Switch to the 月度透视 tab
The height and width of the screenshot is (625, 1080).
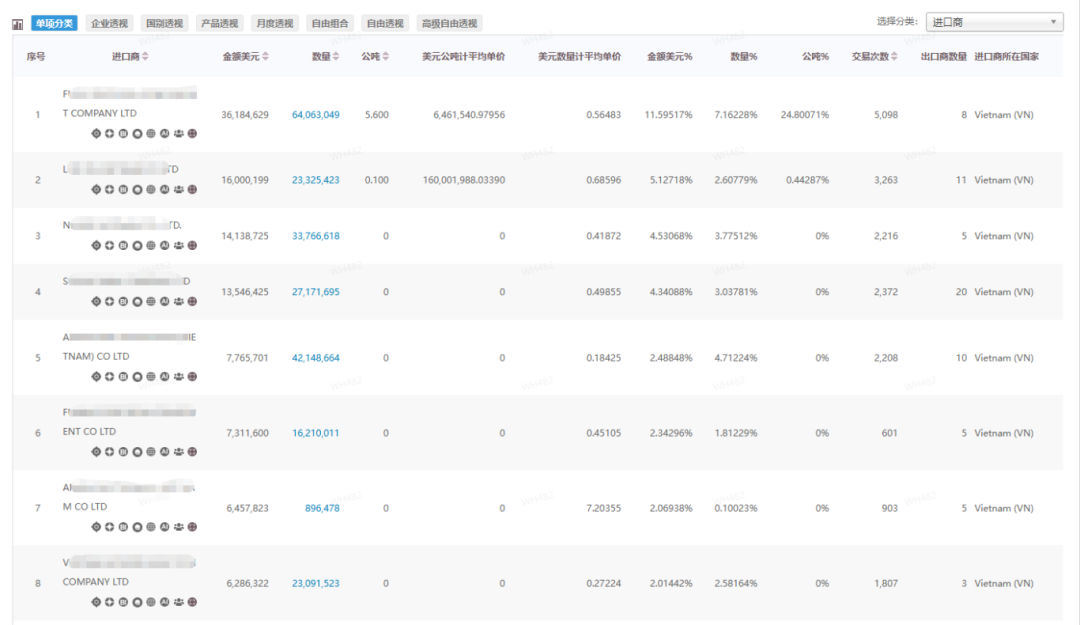(274, 23)
